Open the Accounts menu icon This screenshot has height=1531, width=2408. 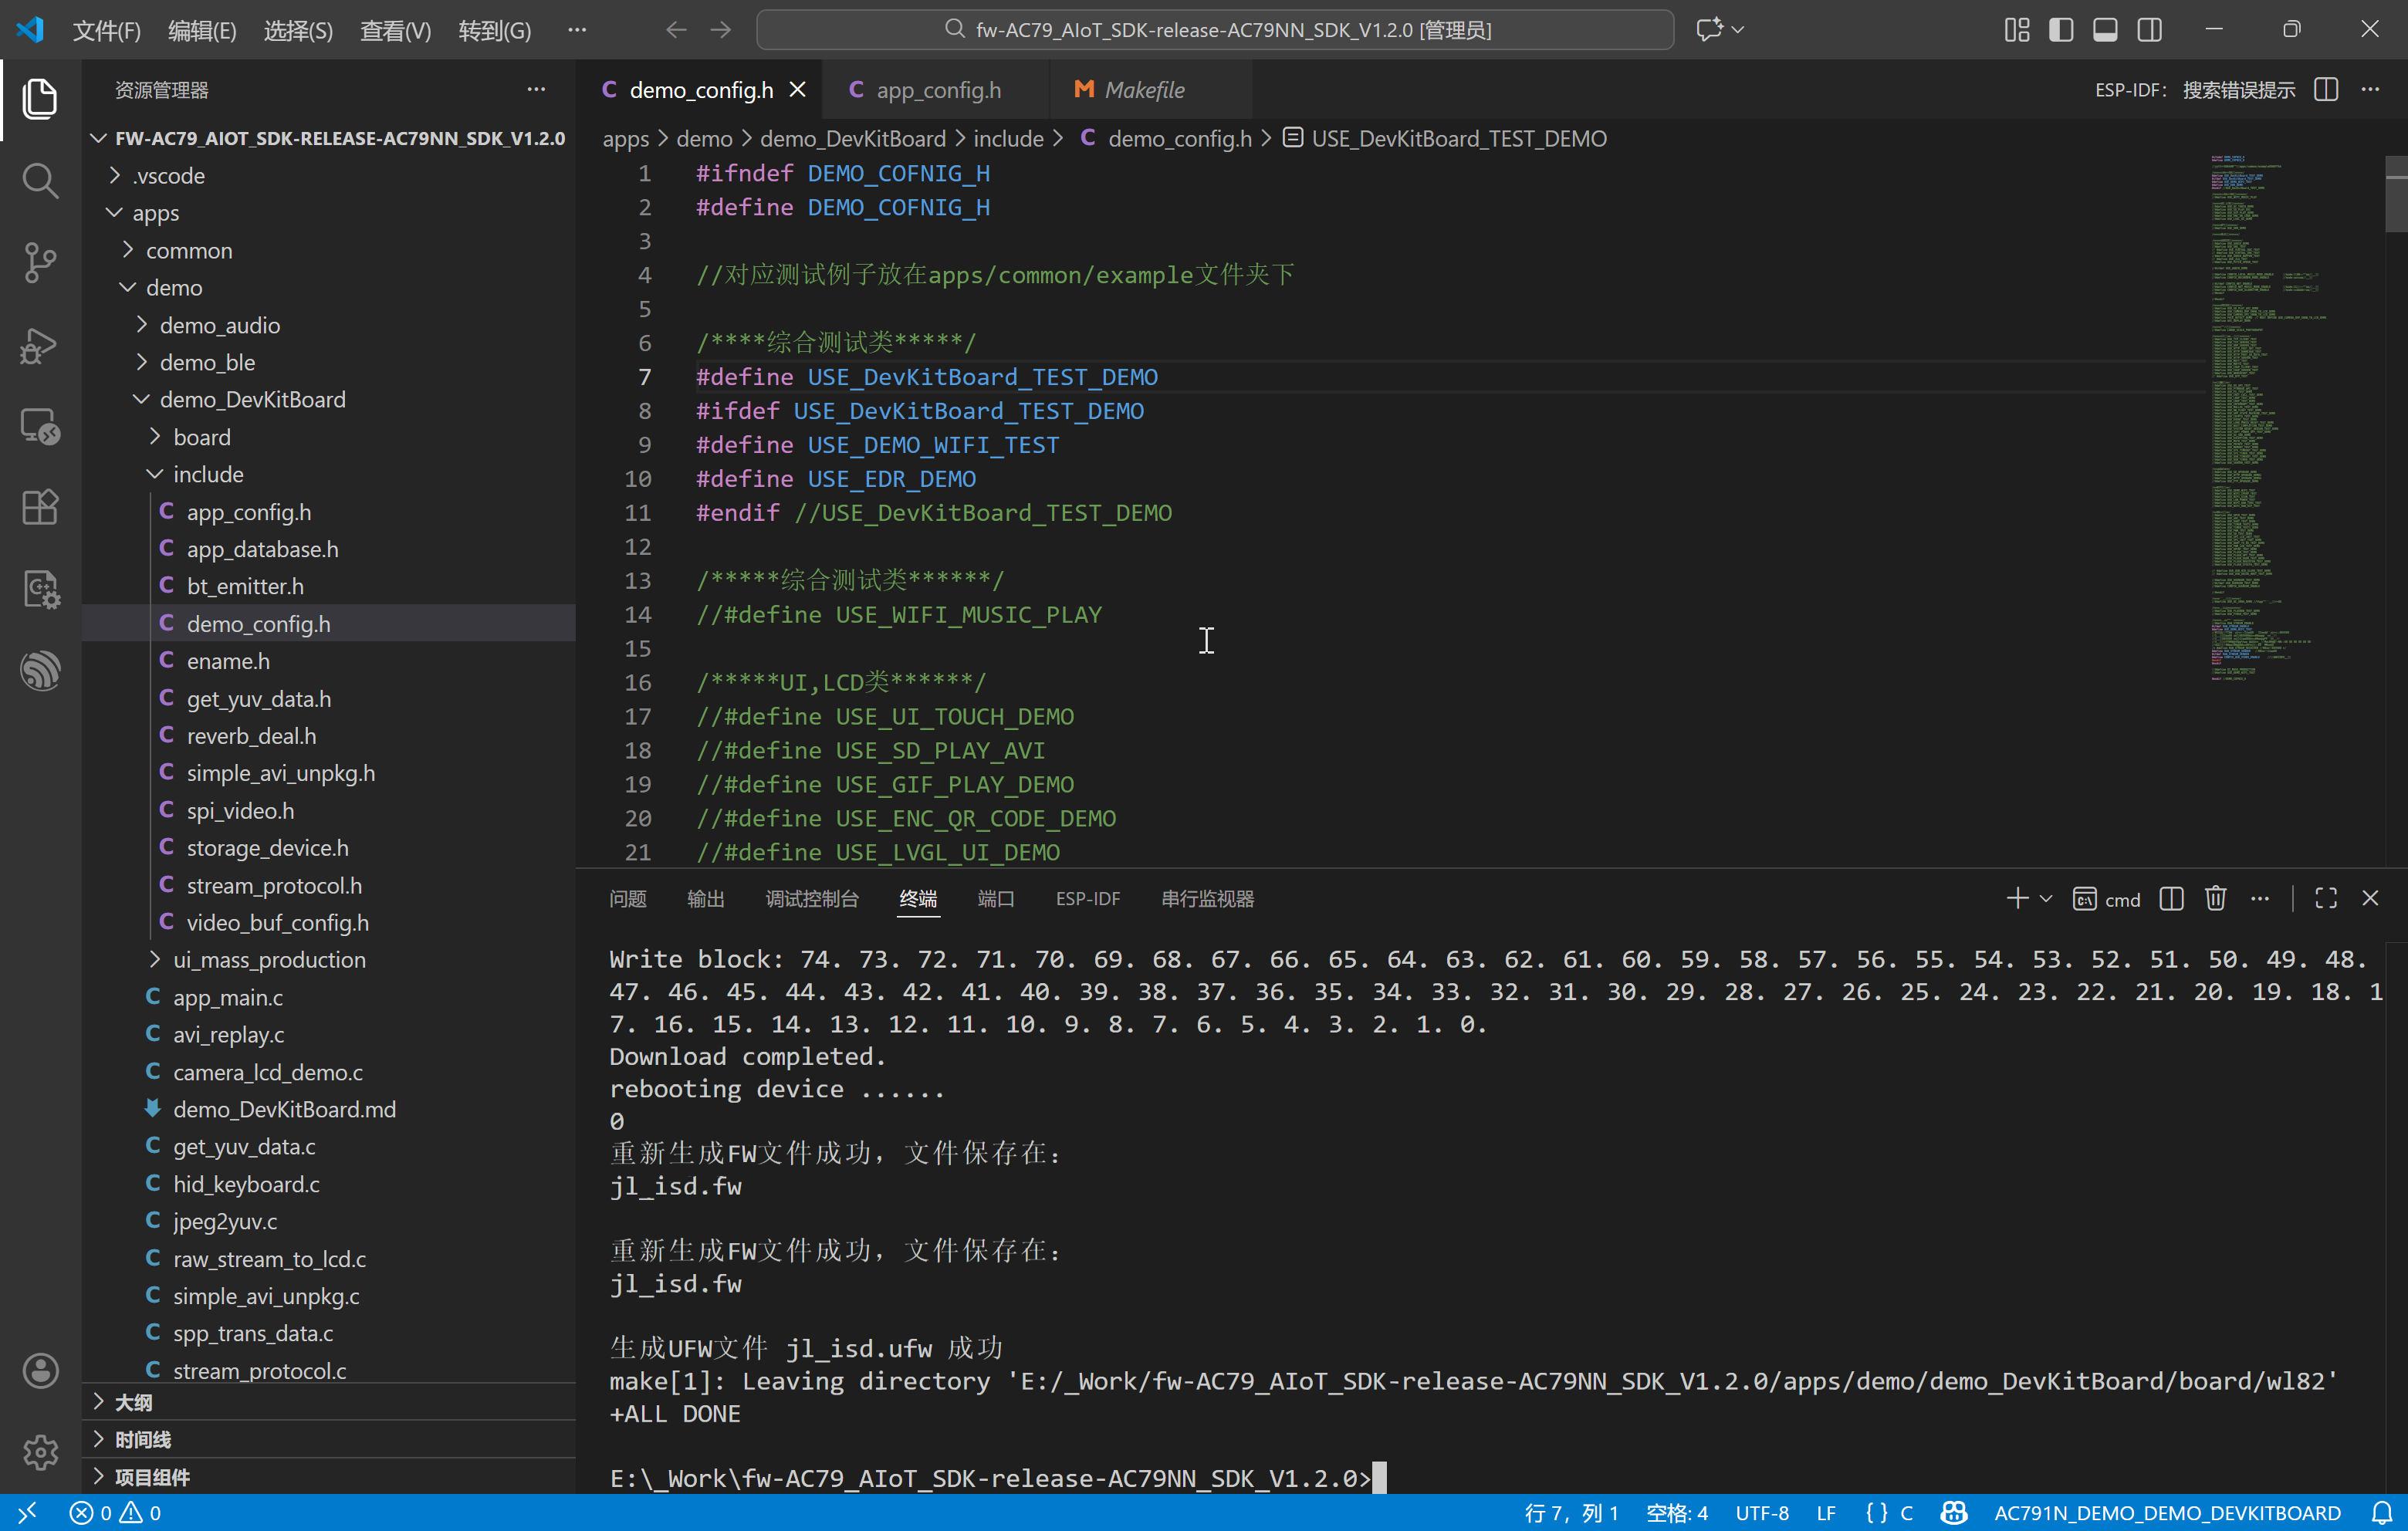coord(40,1371)
